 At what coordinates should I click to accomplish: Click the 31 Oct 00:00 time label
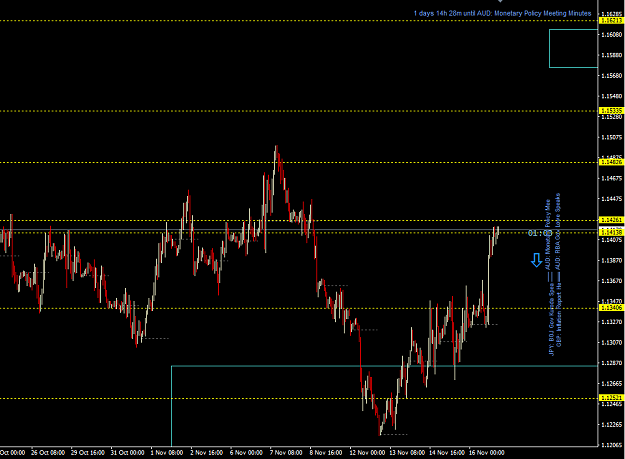pos(128,453)
